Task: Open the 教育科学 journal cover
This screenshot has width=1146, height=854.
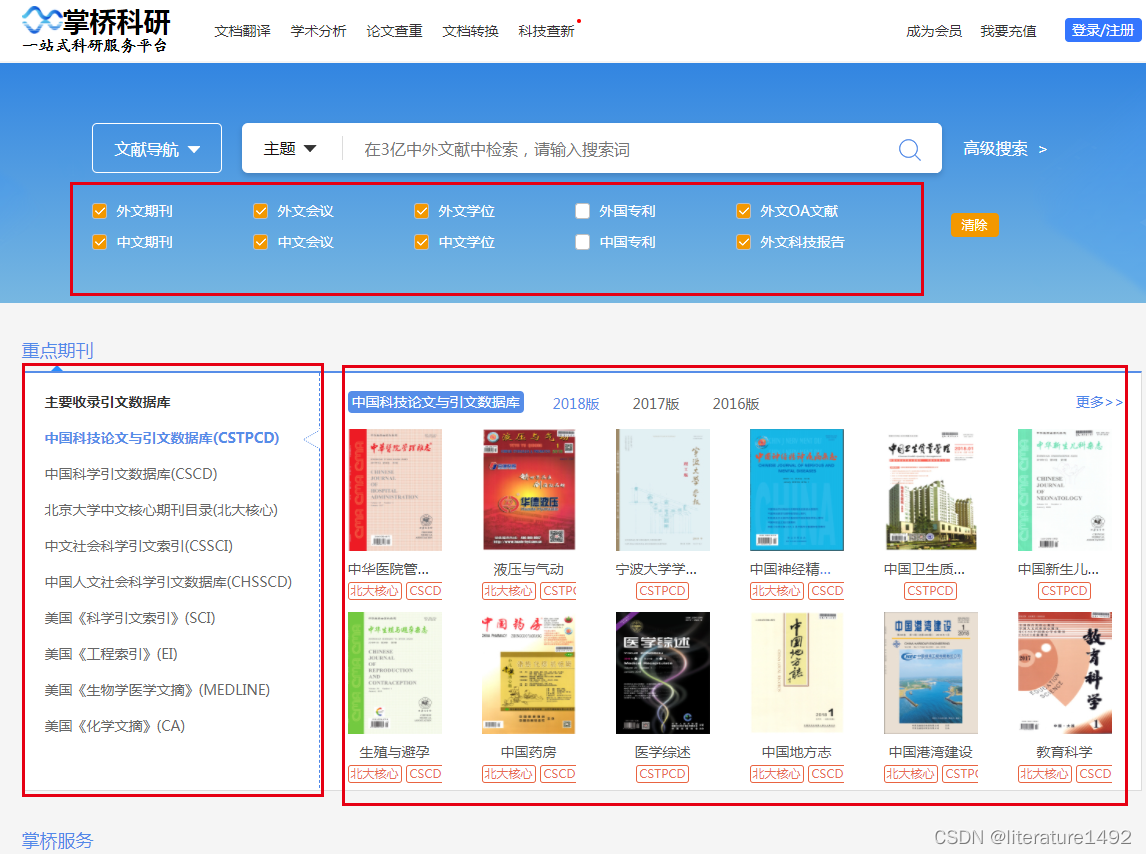Action: (x=1065, y=673)
